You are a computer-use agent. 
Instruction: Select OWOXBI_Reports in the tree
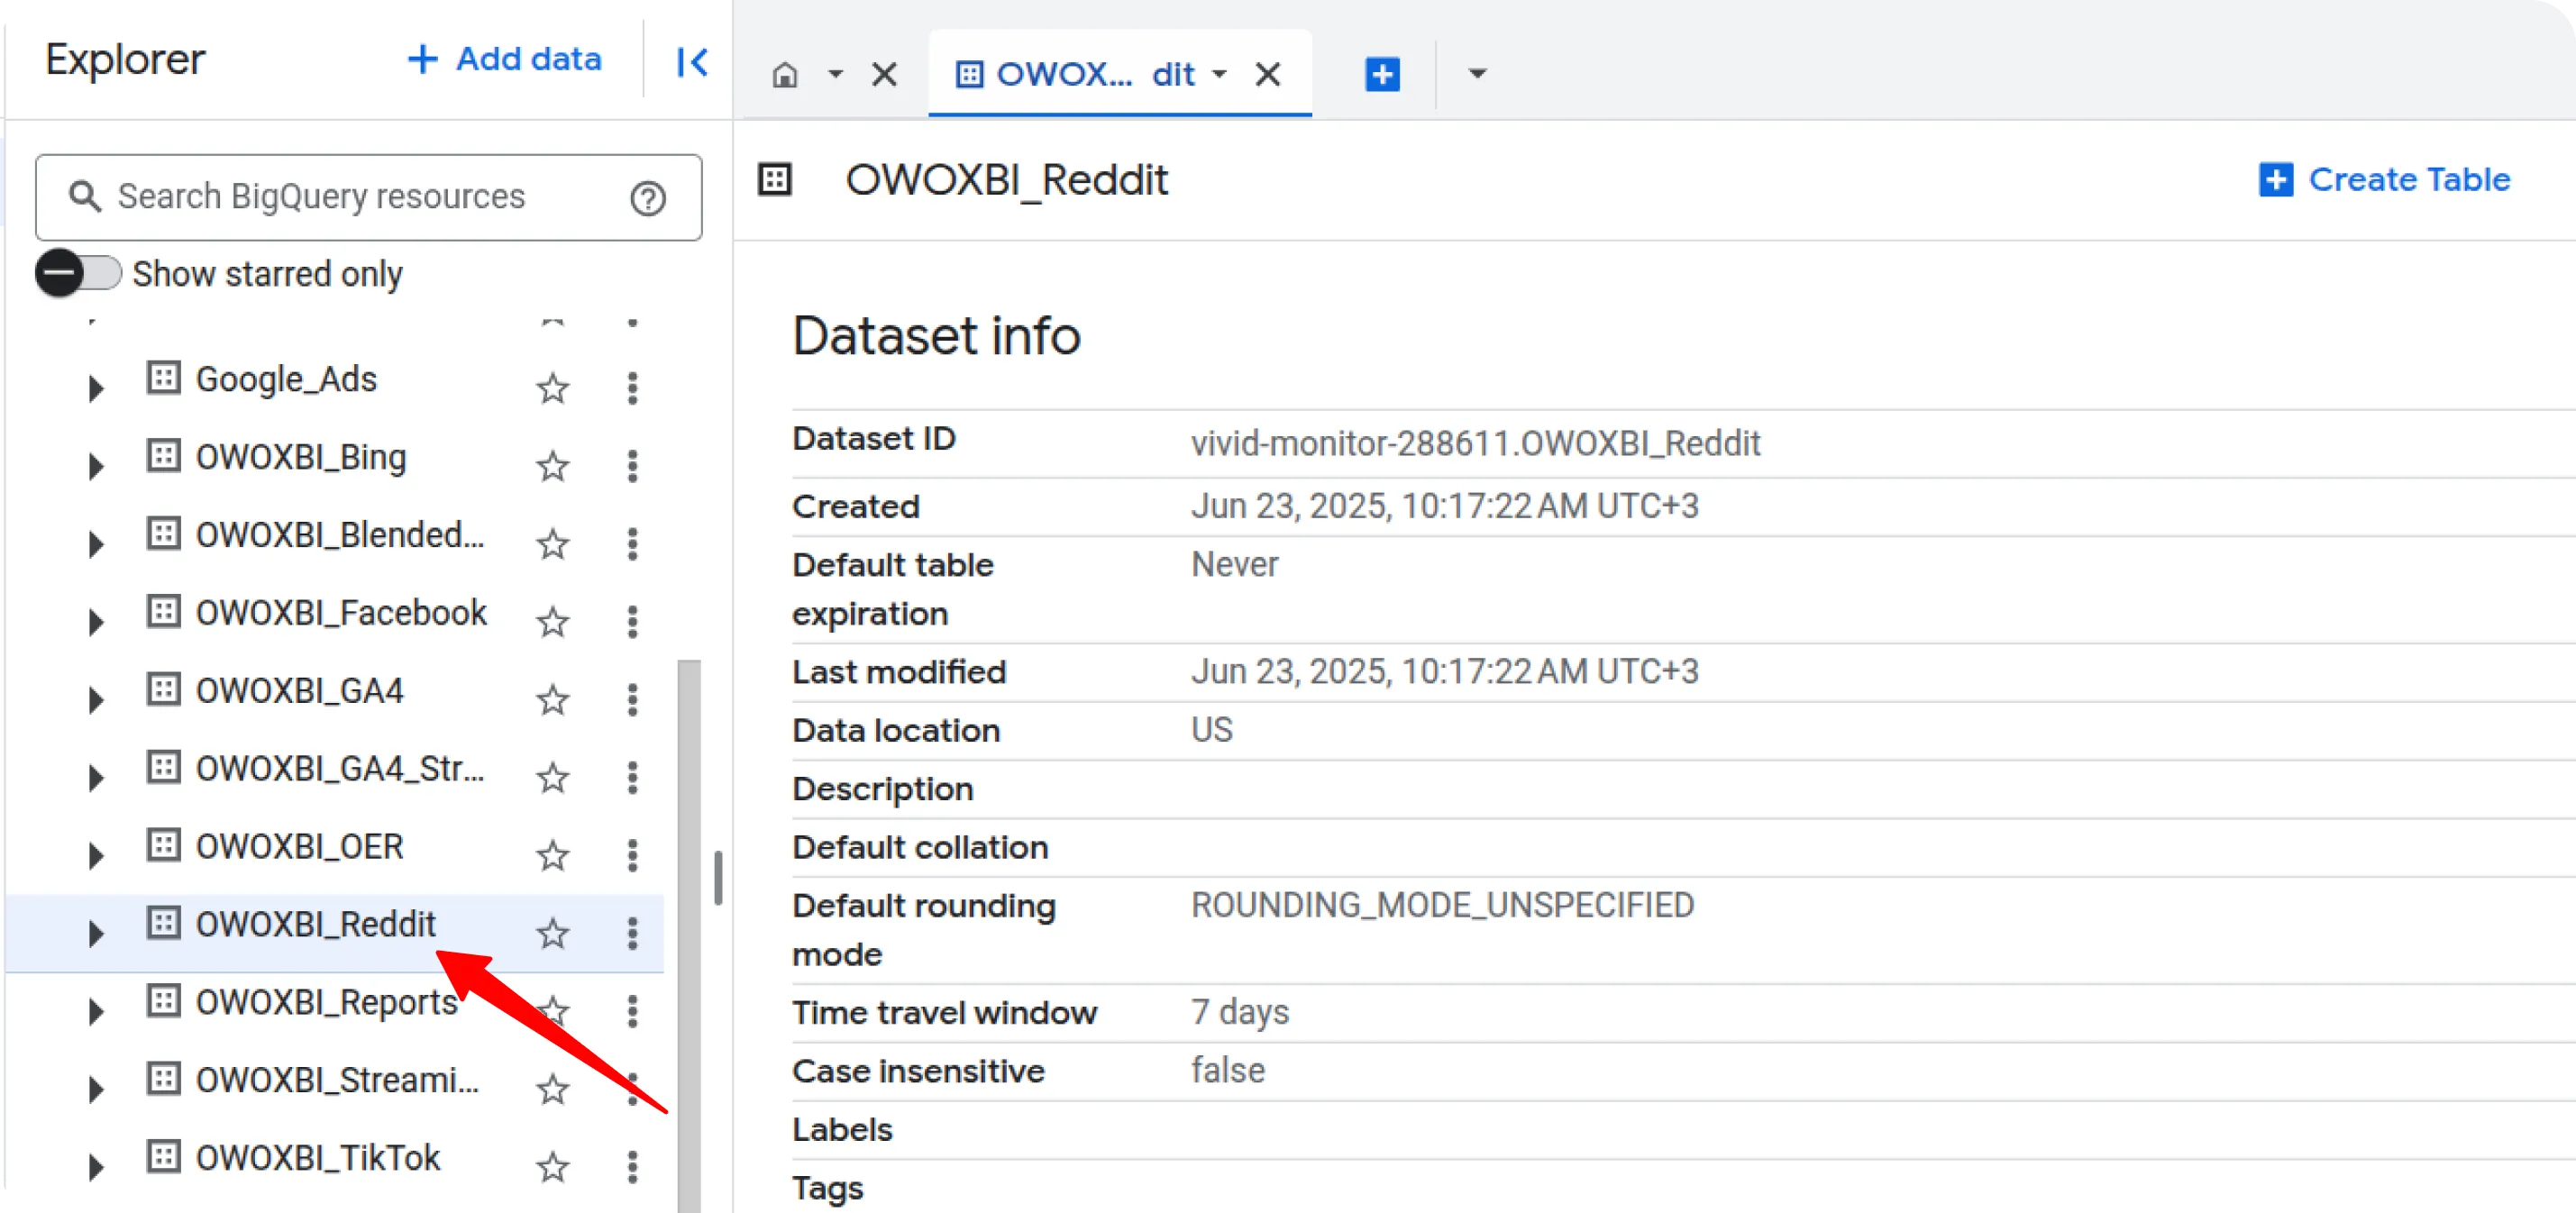point(326,1002)
